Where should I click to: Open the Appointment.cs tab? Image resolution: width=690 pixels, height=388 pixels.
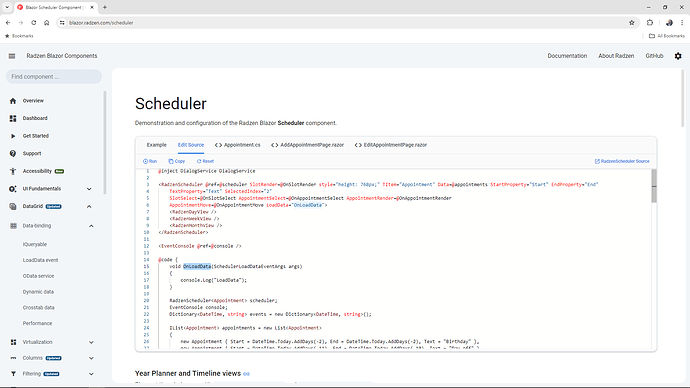tap(238, 145)
